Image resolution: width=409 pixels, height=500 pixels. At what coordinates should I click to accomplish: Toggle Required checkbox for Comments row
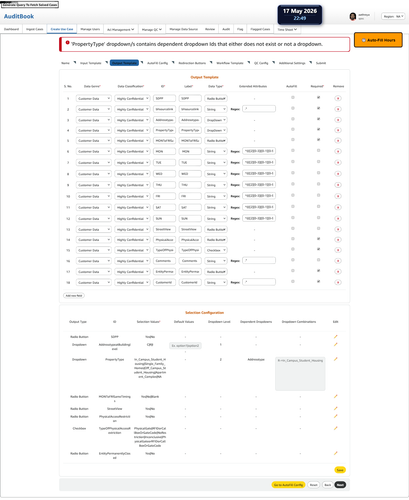click(318, 260)
